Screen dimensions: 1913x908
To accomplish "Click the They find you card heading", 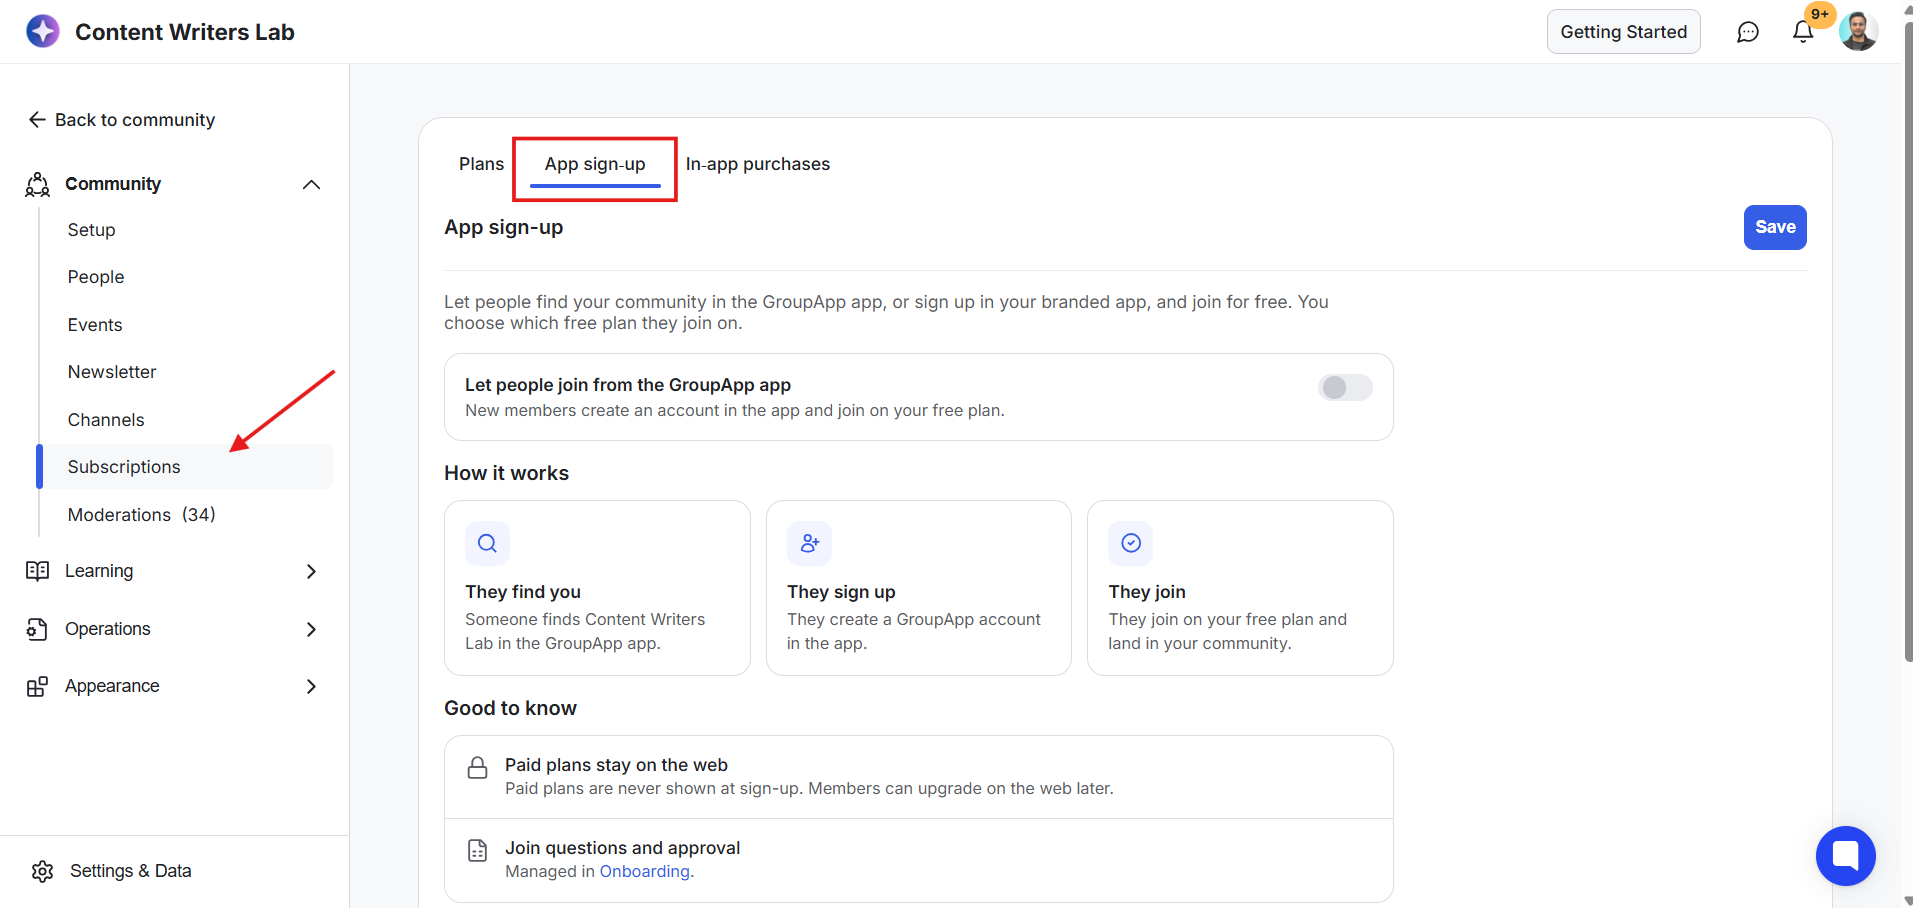I will (x=523, y=592).
